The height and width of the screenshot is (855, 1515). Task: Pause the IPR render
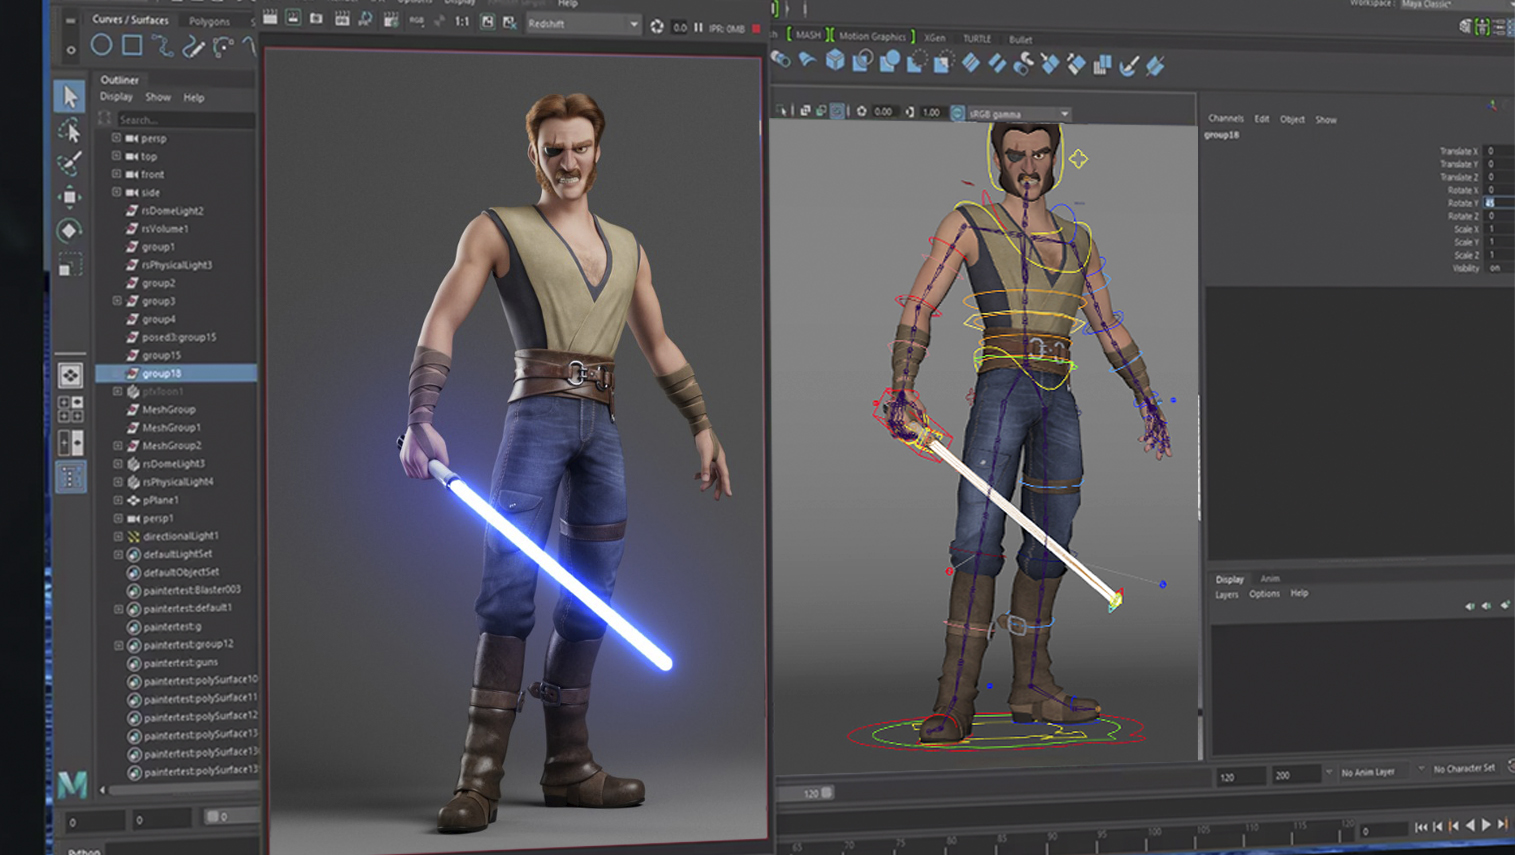(x=698, y=27)
